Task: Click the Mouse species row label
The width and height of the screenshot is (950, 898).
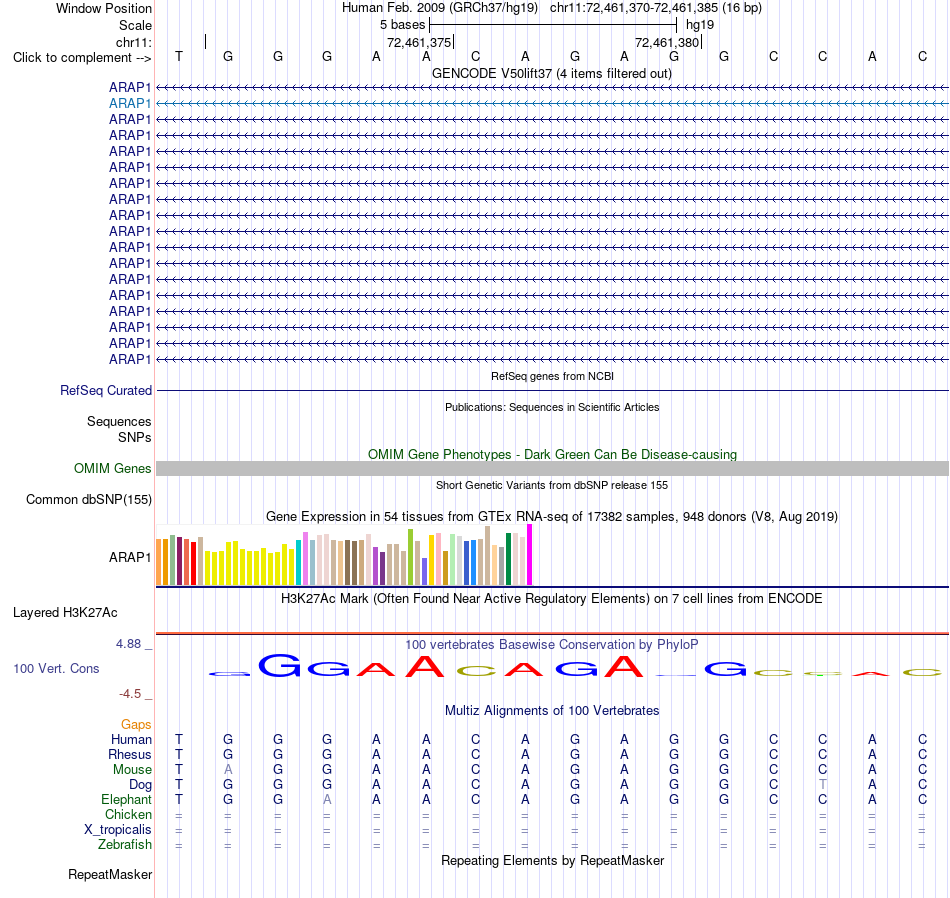Action: (x=132, y=770)
